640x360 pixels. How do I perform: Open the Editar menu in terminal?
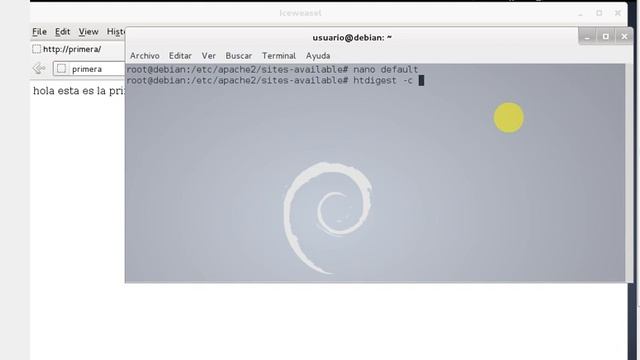(x=180, y=56)
